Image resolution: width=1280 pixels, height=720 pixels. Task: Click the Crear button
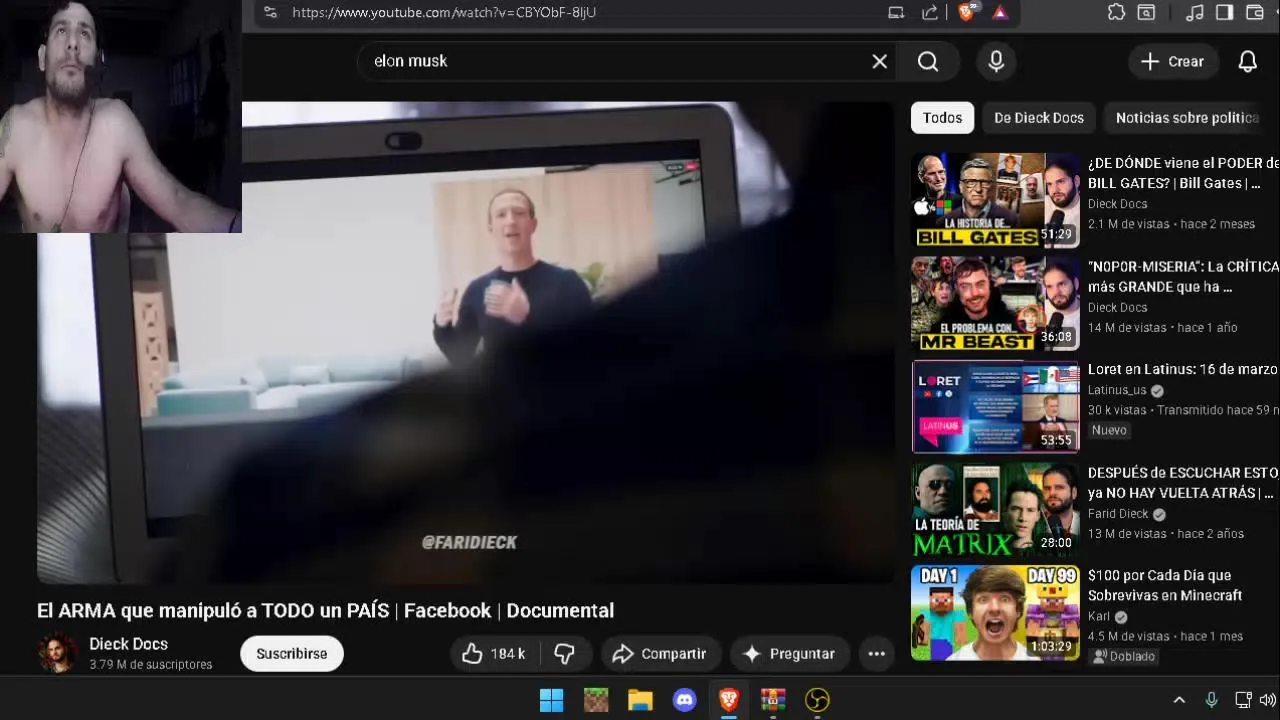click(x=1173, y=61)
